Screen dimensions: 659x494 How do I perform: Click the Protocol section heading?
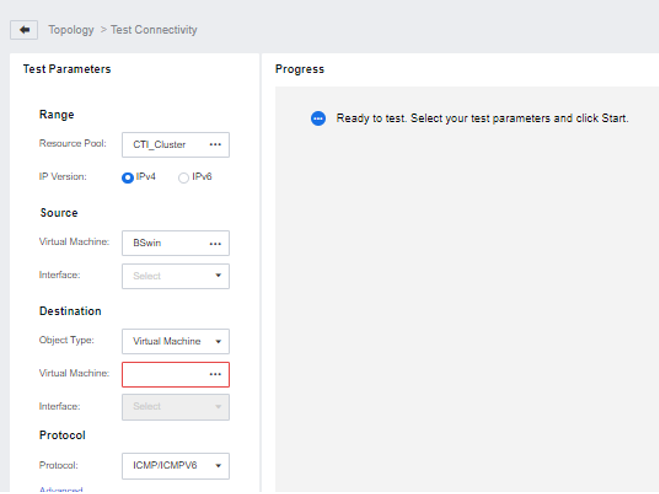pos(62,435)
